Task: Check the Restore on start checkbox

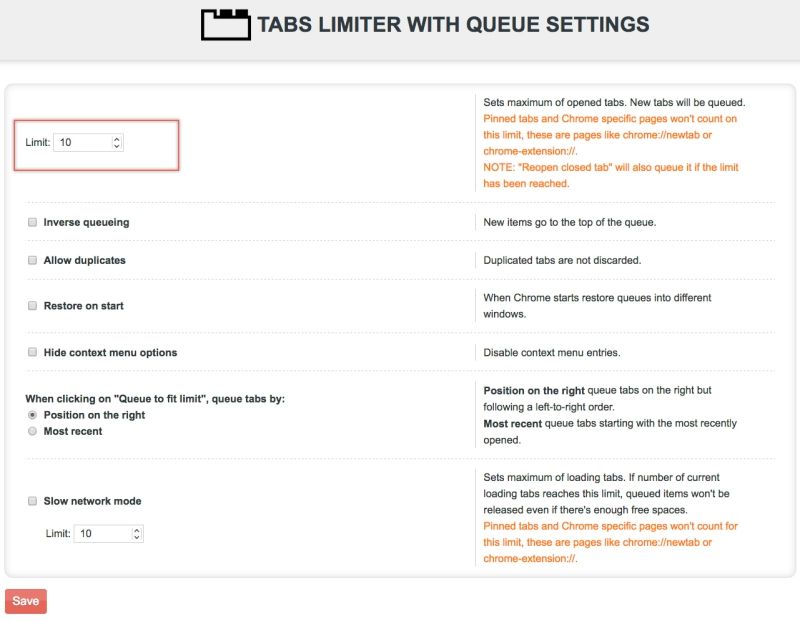Action: 33,306
